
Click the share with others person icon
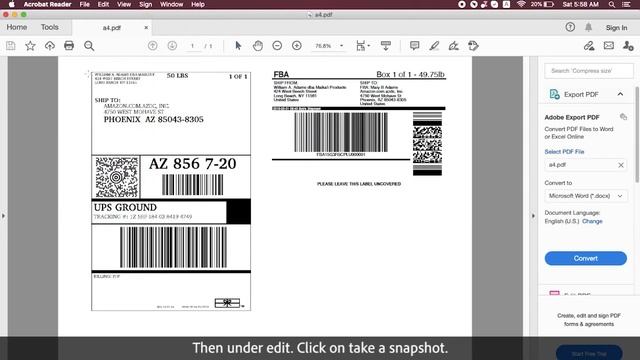628,46
